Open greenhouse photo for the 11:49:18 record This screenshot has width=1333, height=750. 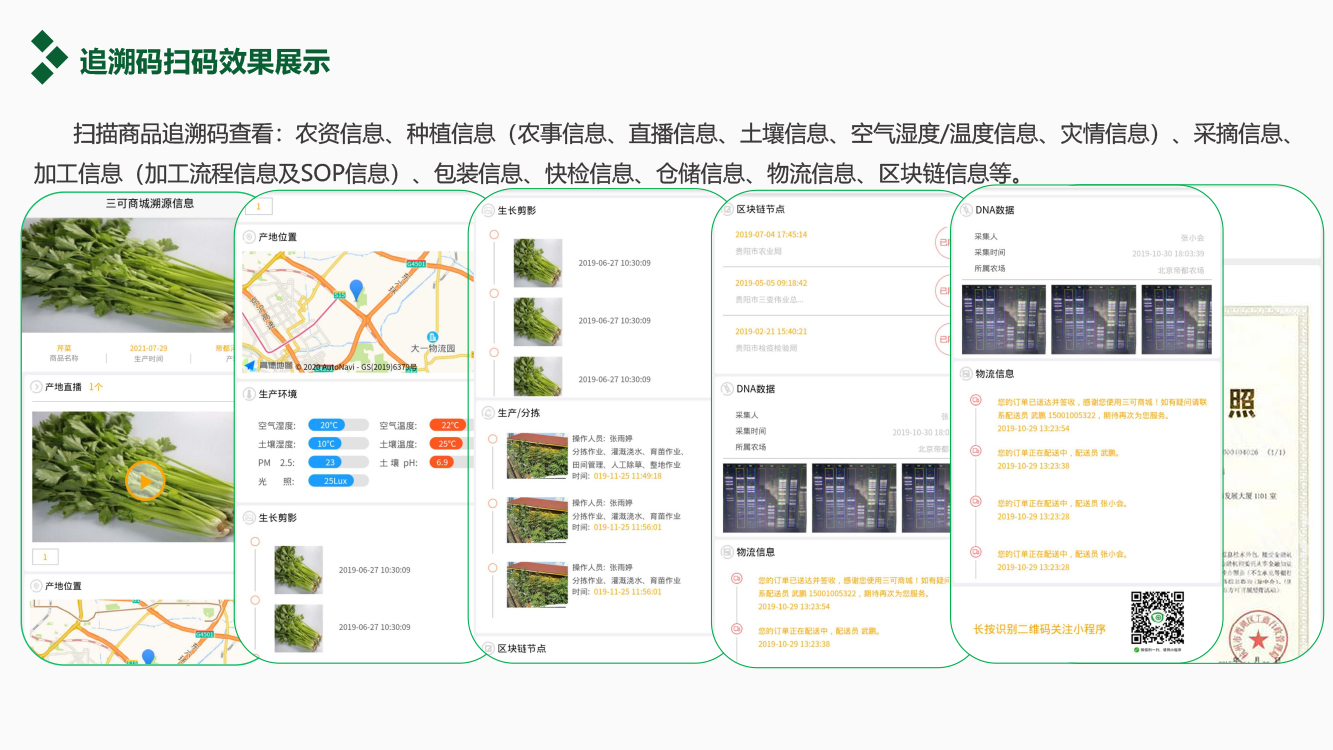coord(536,456)
